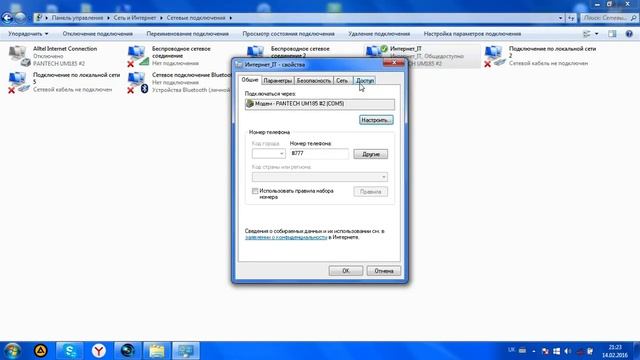Screen dimensions: 640x360
Task: Expand the address bar history dropdown
Action: [x=560, y=18]
